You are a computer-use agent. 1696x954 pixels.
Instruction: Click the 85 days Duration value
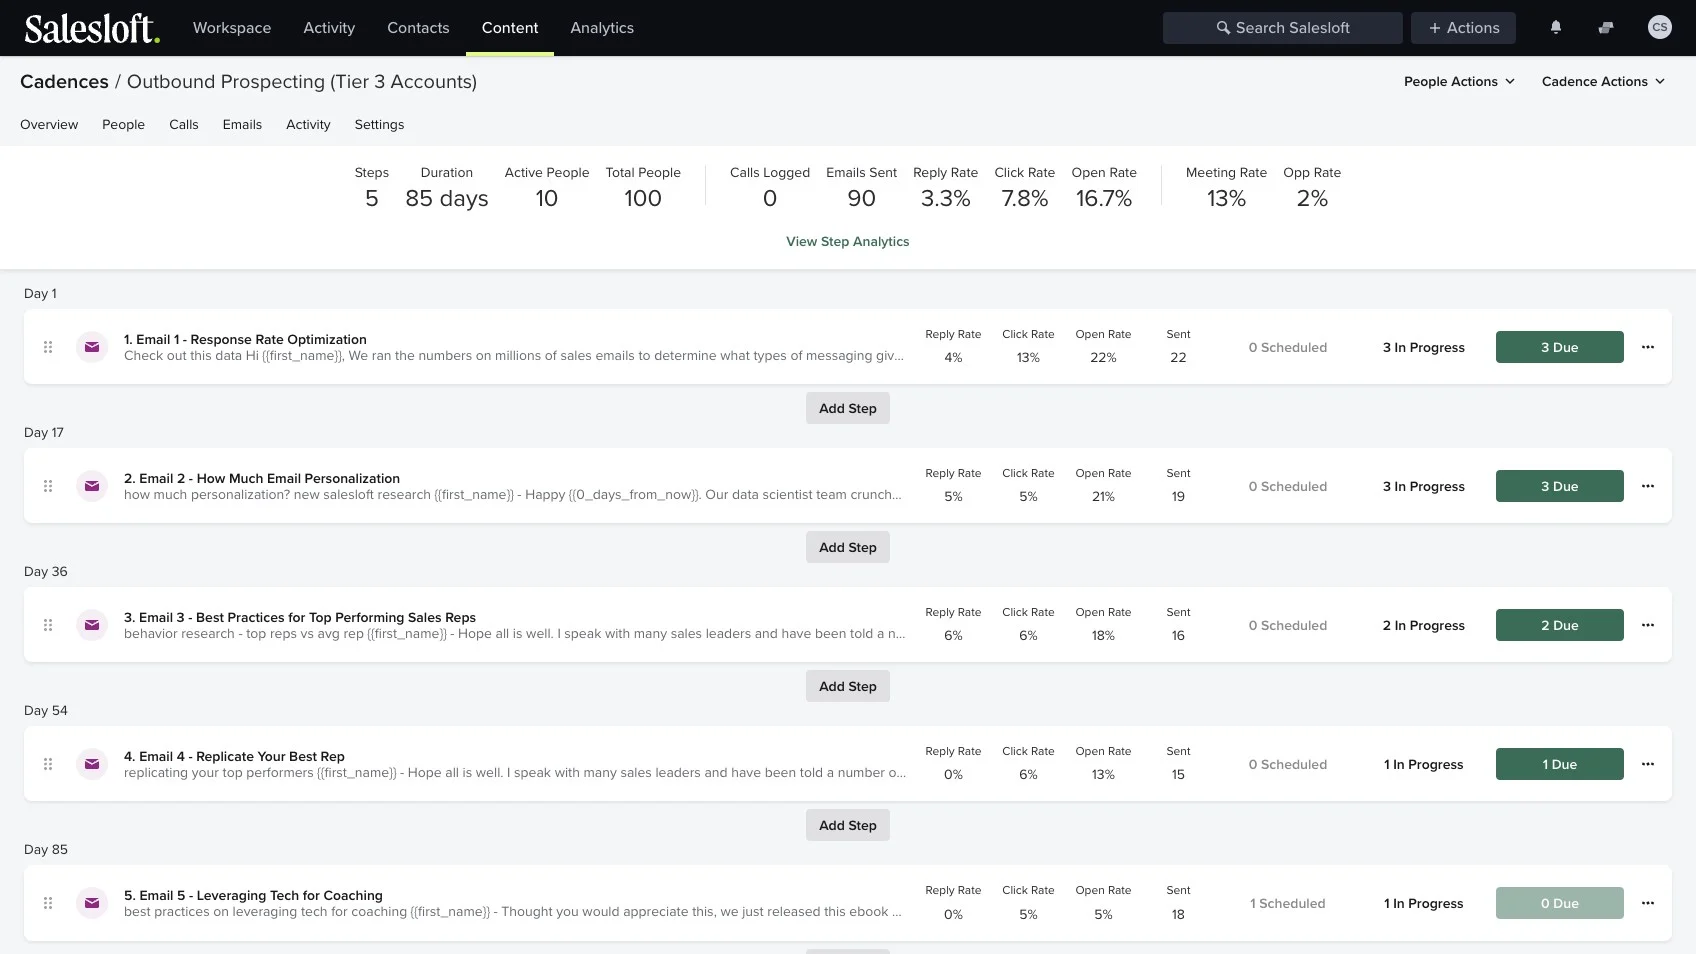point(447,199)
